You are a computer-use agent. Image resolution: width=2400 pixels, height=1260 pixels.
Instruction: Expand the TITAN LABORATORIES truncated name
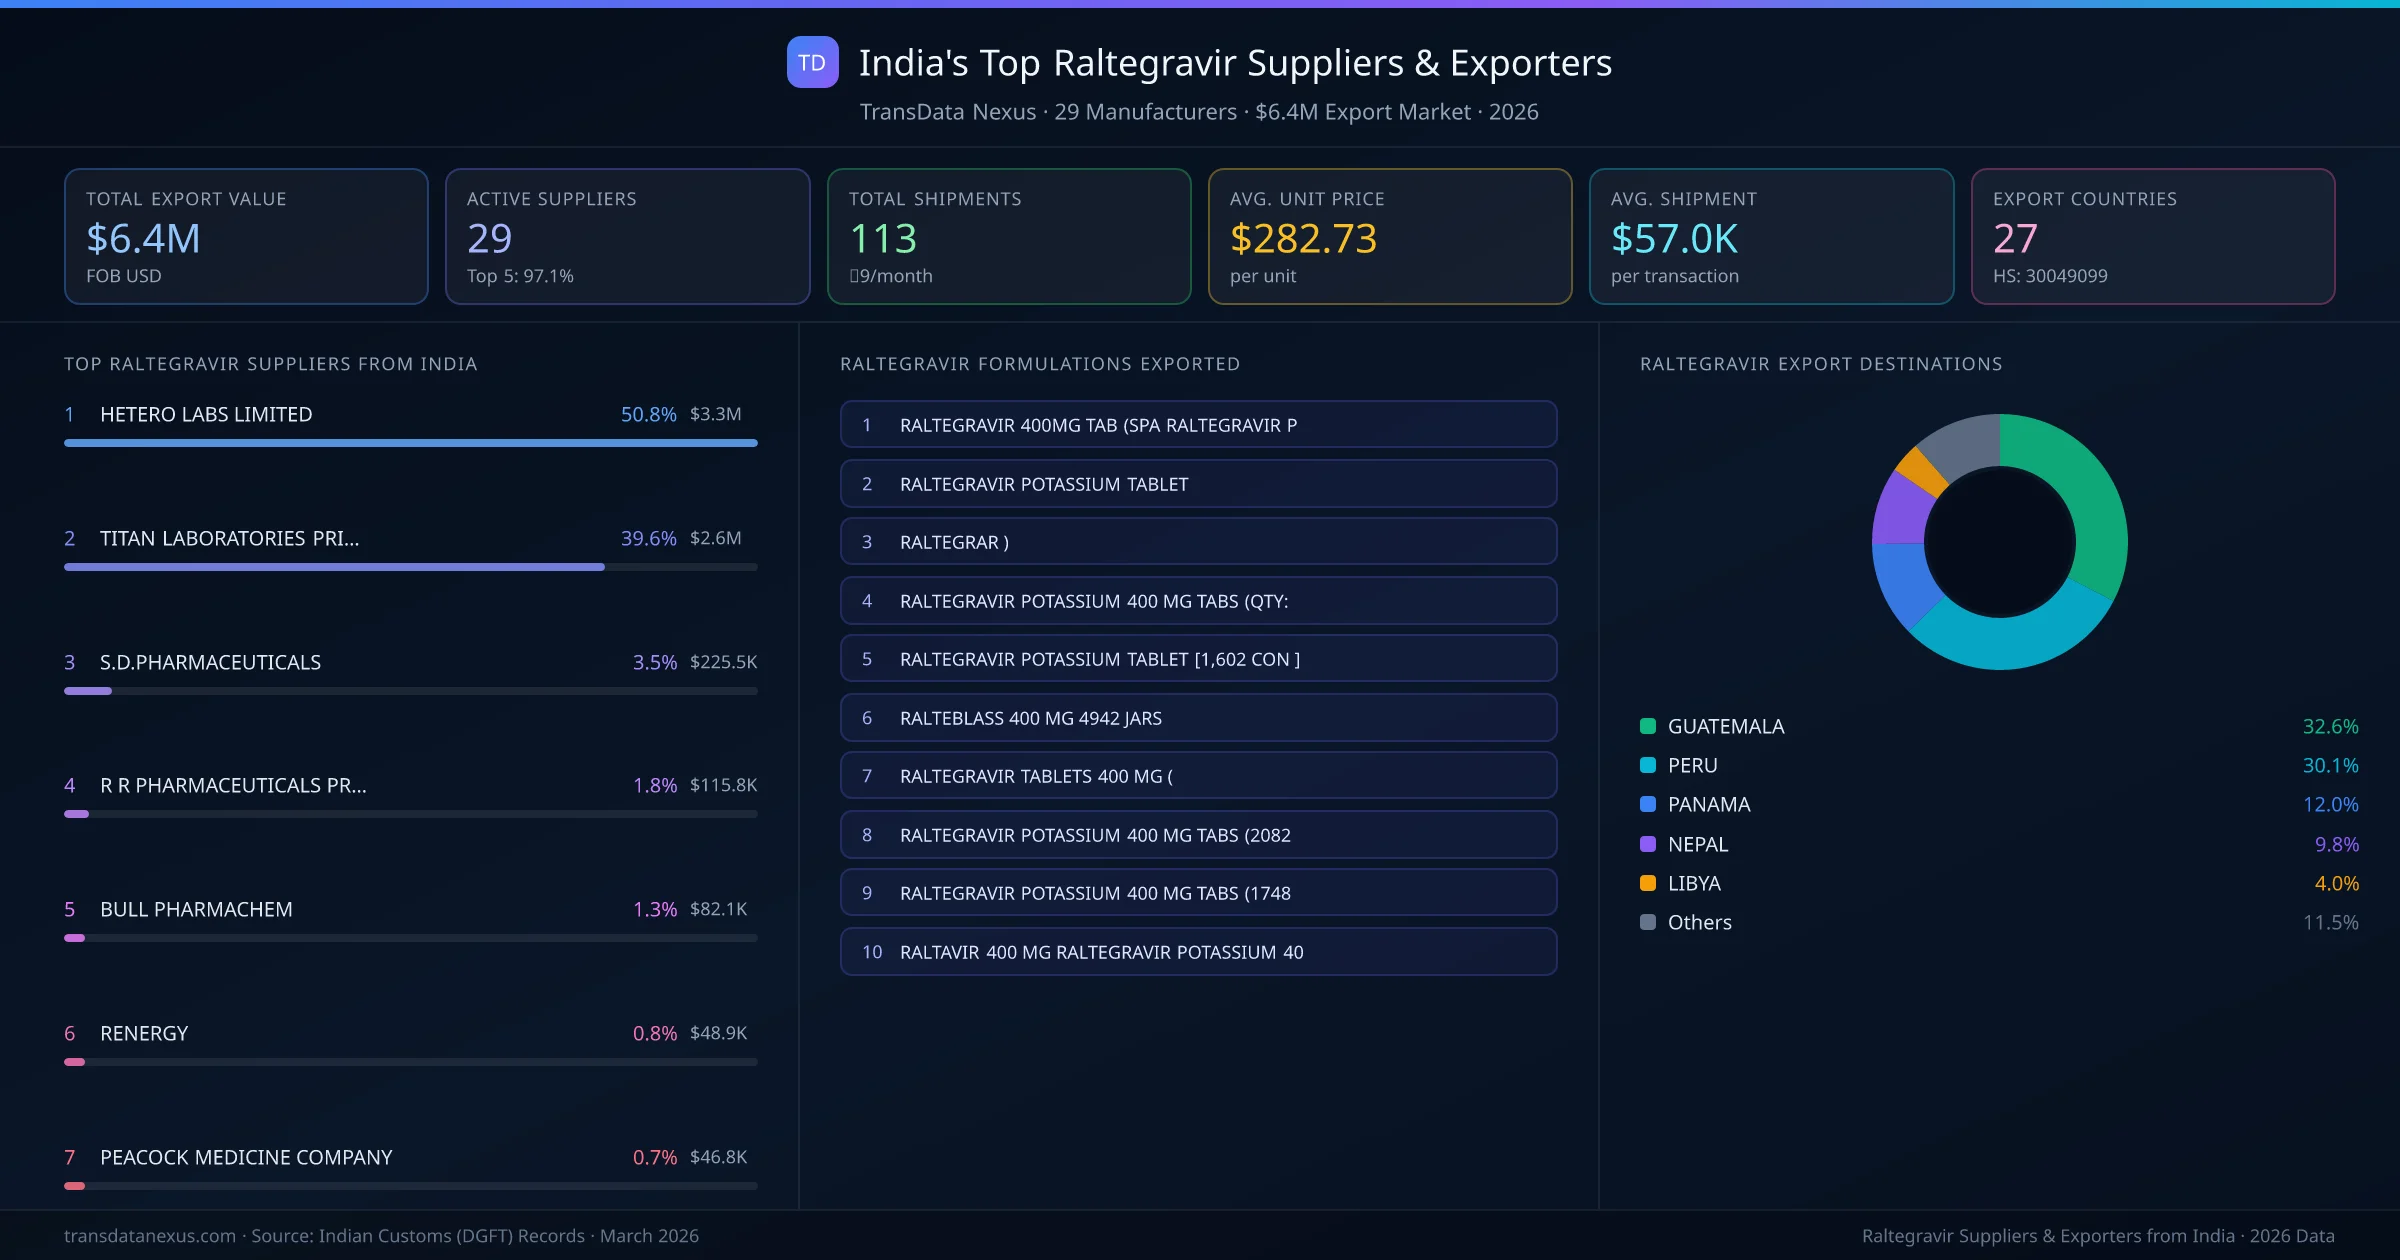coord(229,538)
